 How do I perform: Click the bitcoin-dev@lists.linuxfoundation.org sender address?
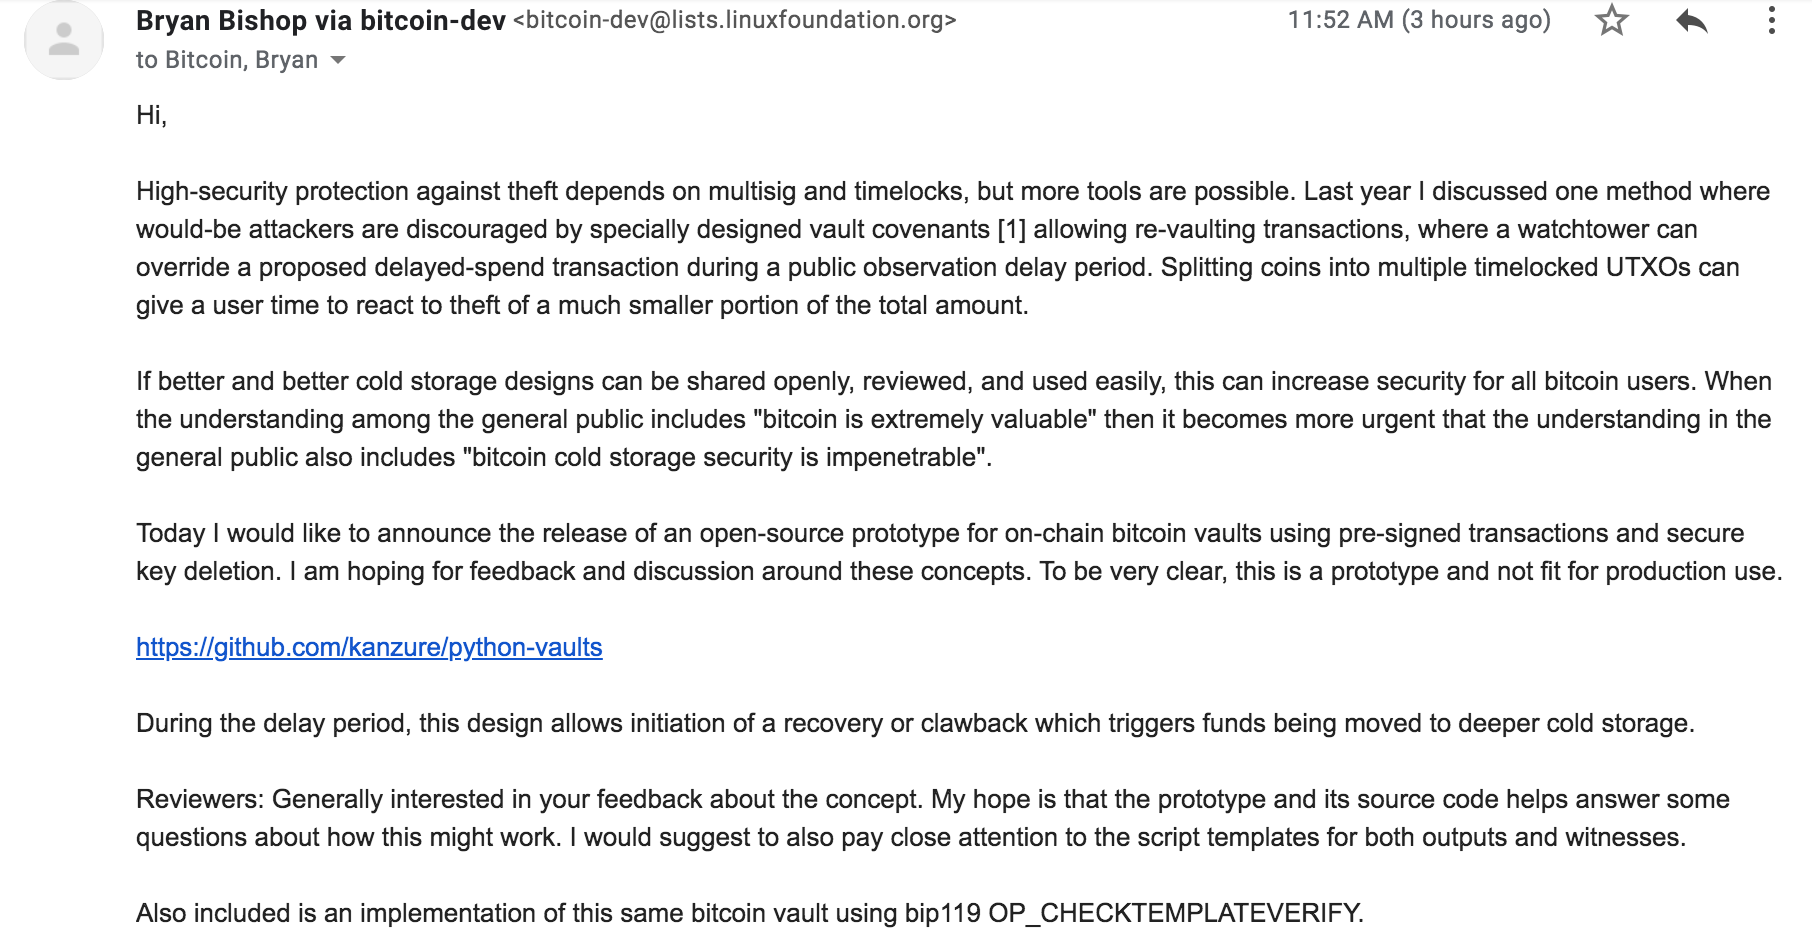(x=735, y=20)
